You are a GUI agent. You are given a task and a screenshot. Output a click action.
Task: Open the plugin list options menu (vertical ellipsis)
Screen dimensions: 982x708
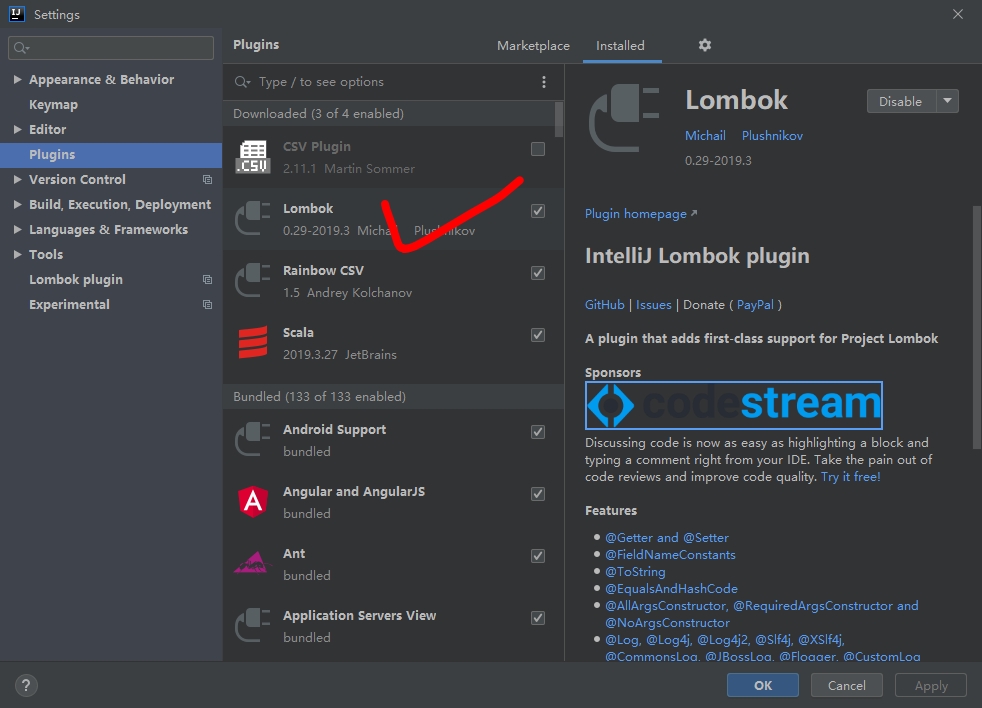(543, 81)
